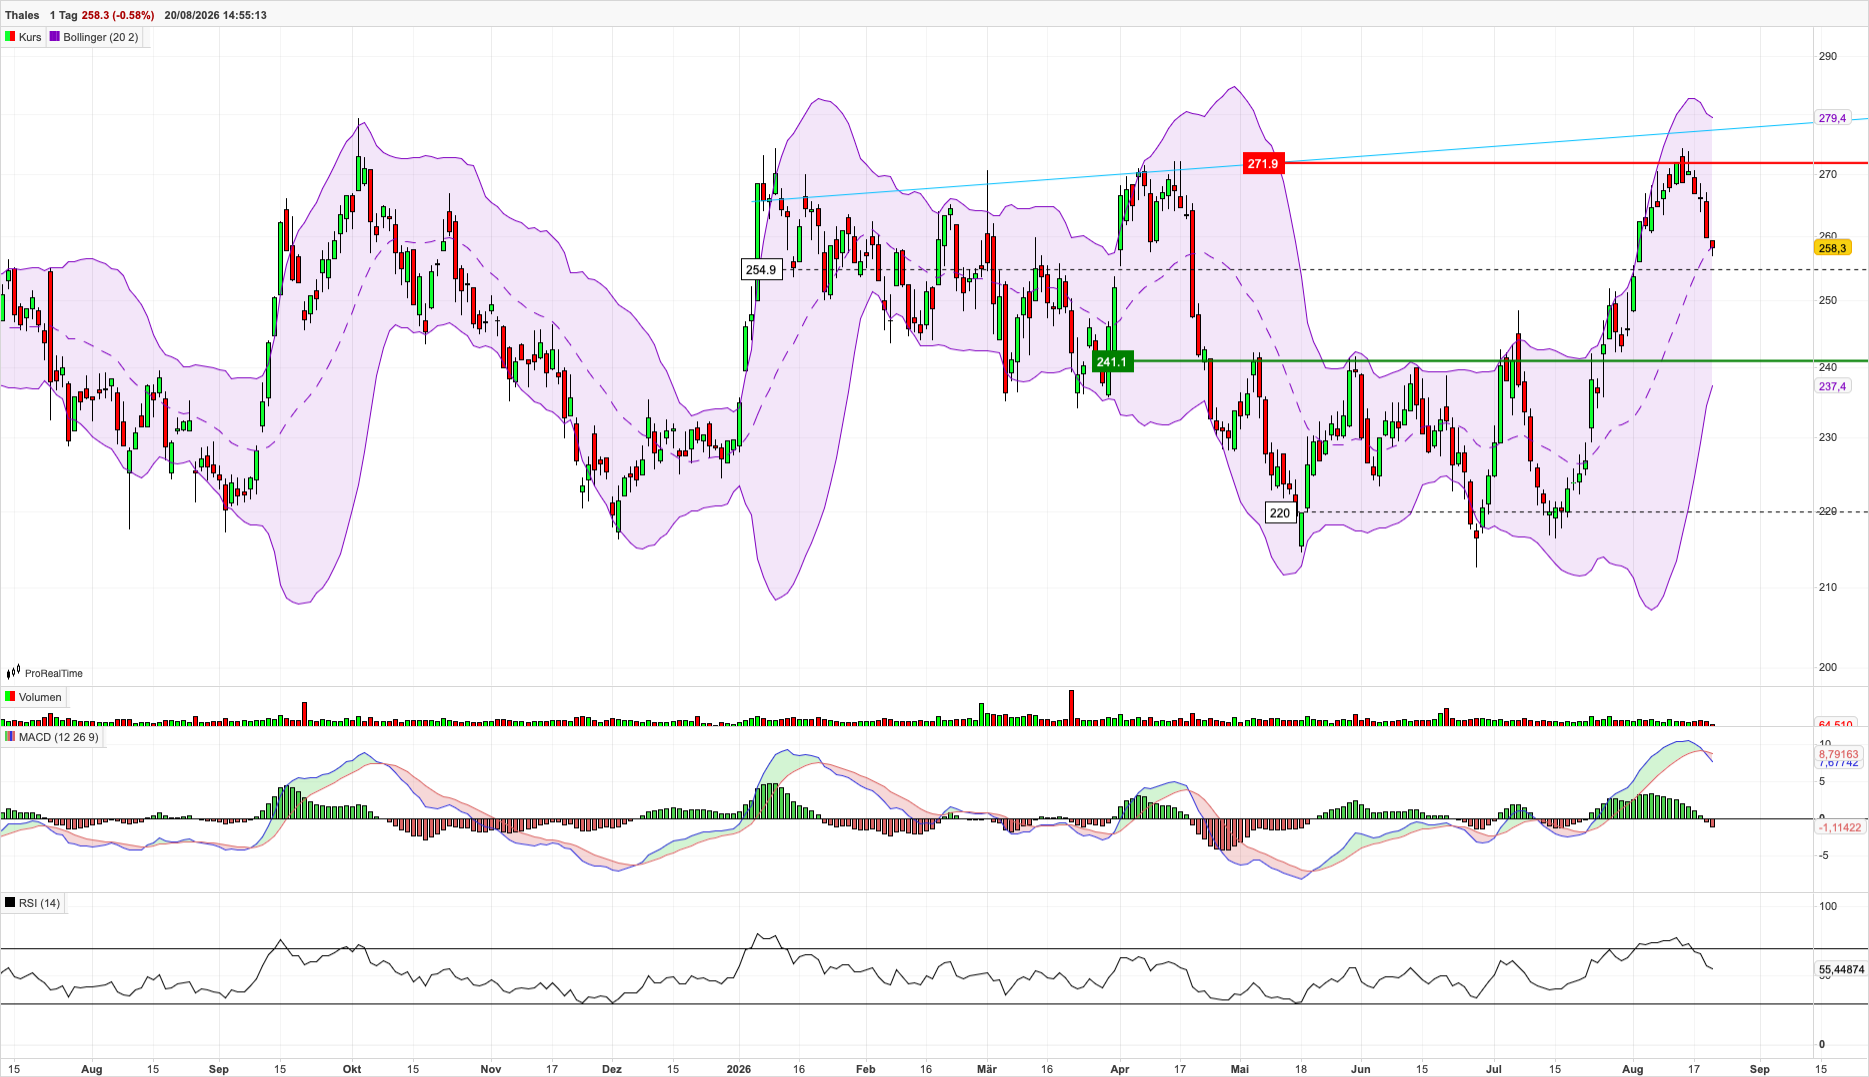Click the "Jun" month label on time axis

tap(1361, 1069)
